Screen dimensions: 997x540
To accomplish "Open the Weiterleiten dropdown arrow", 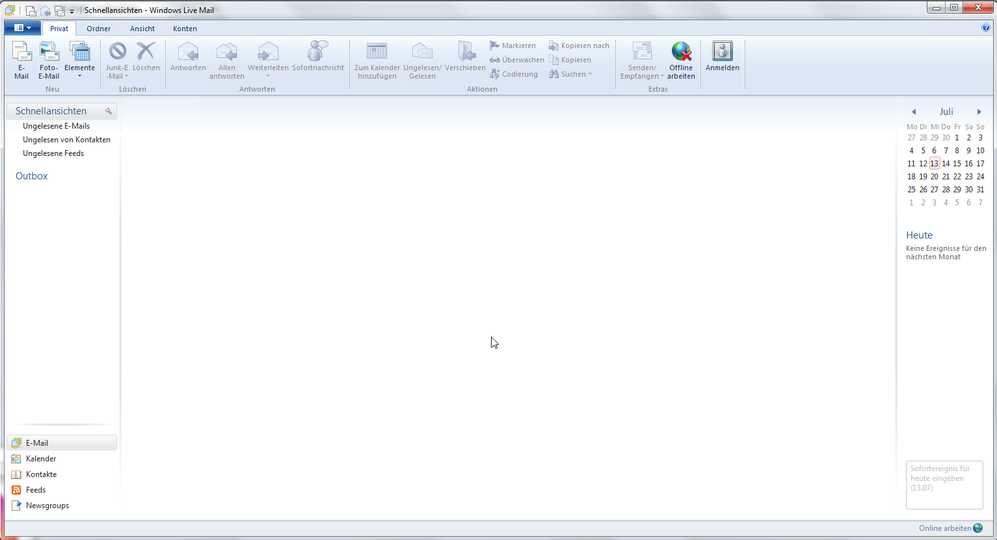I will 268,76.
